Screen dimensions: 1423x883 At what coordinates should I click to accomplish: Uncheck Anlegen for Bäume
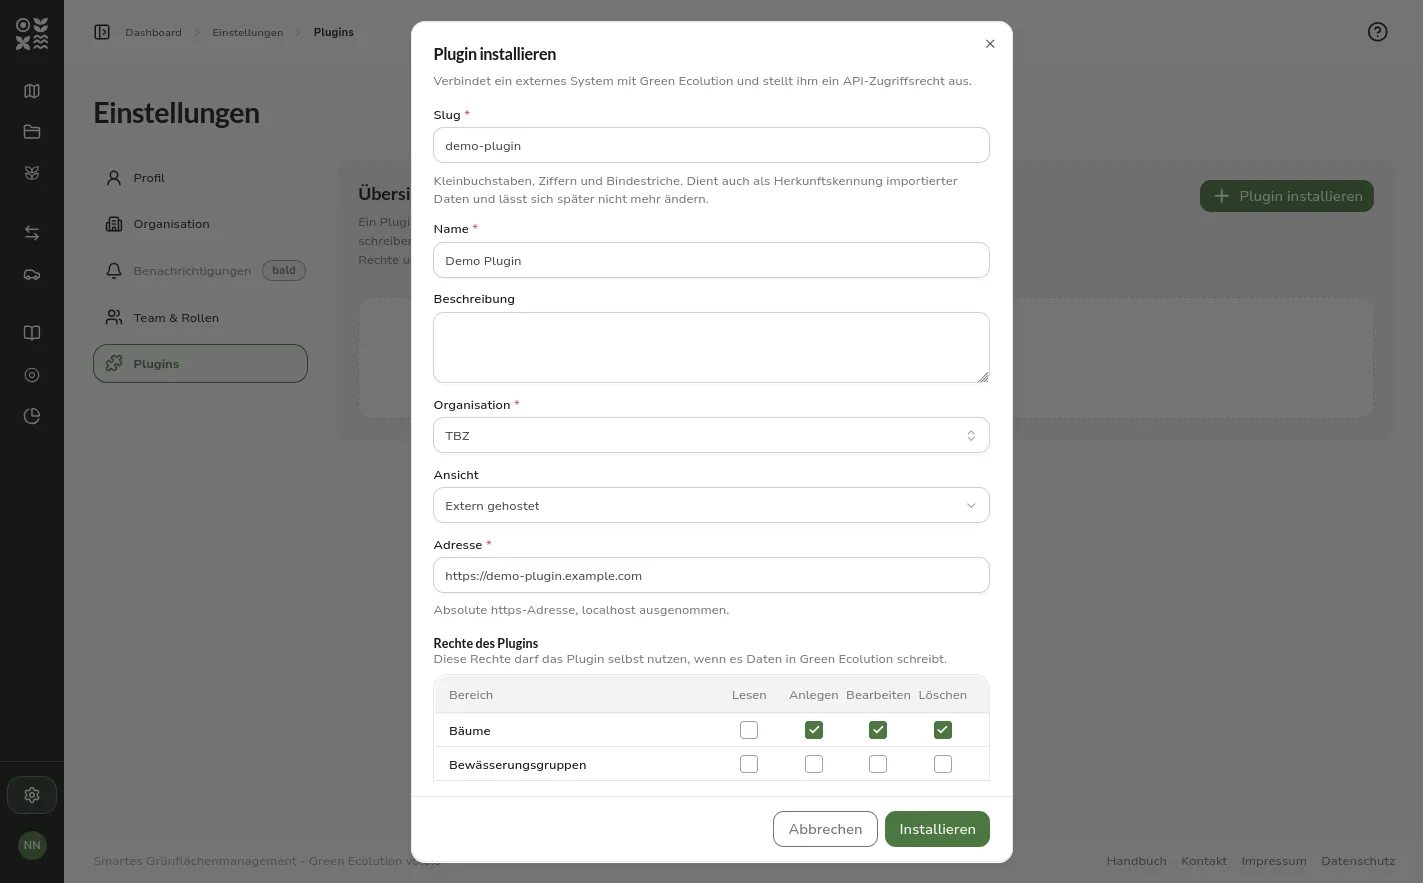click(x=814, y=730)
